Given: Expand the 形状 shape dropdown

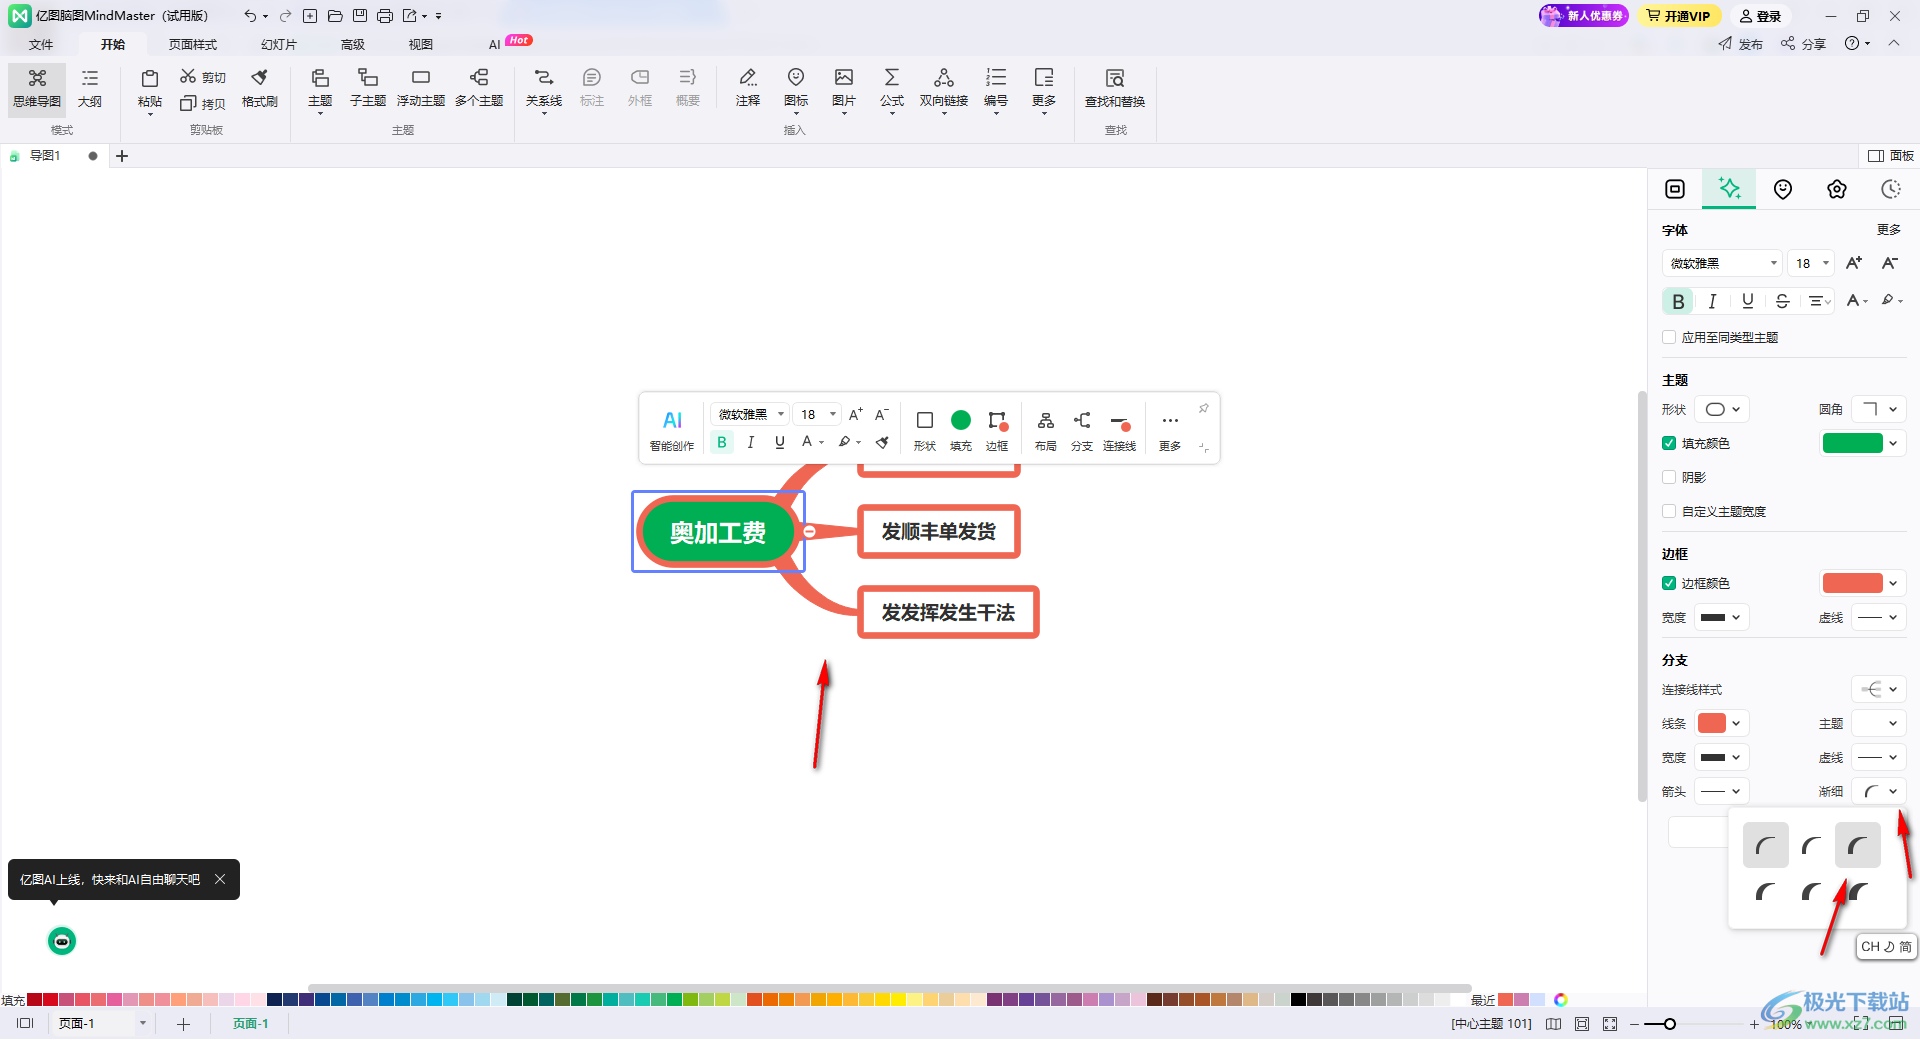Looking at the screenshot, I should point(1722,409).
